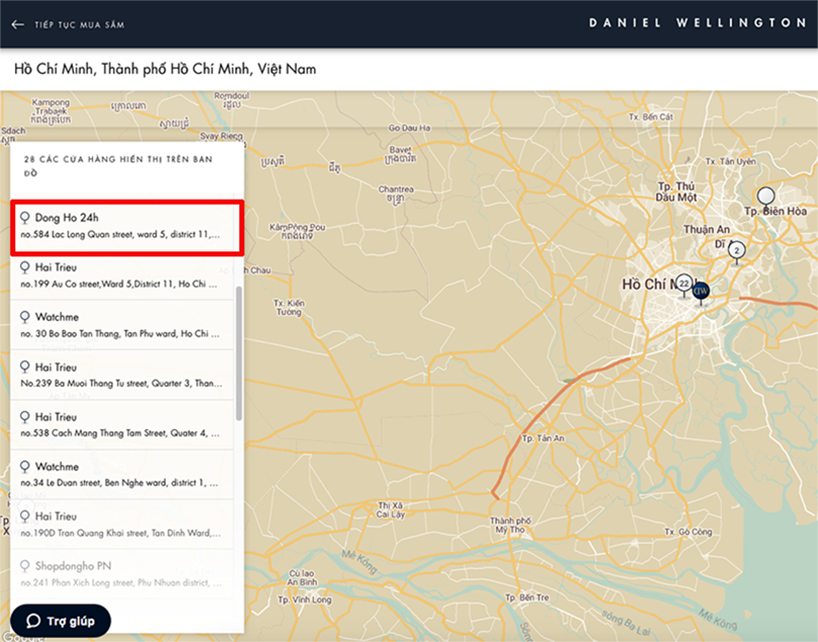Click pin icon beside Hai Trieu Quarter 3
This screenshot has width=818, height=642.
[x=25, y=367]
